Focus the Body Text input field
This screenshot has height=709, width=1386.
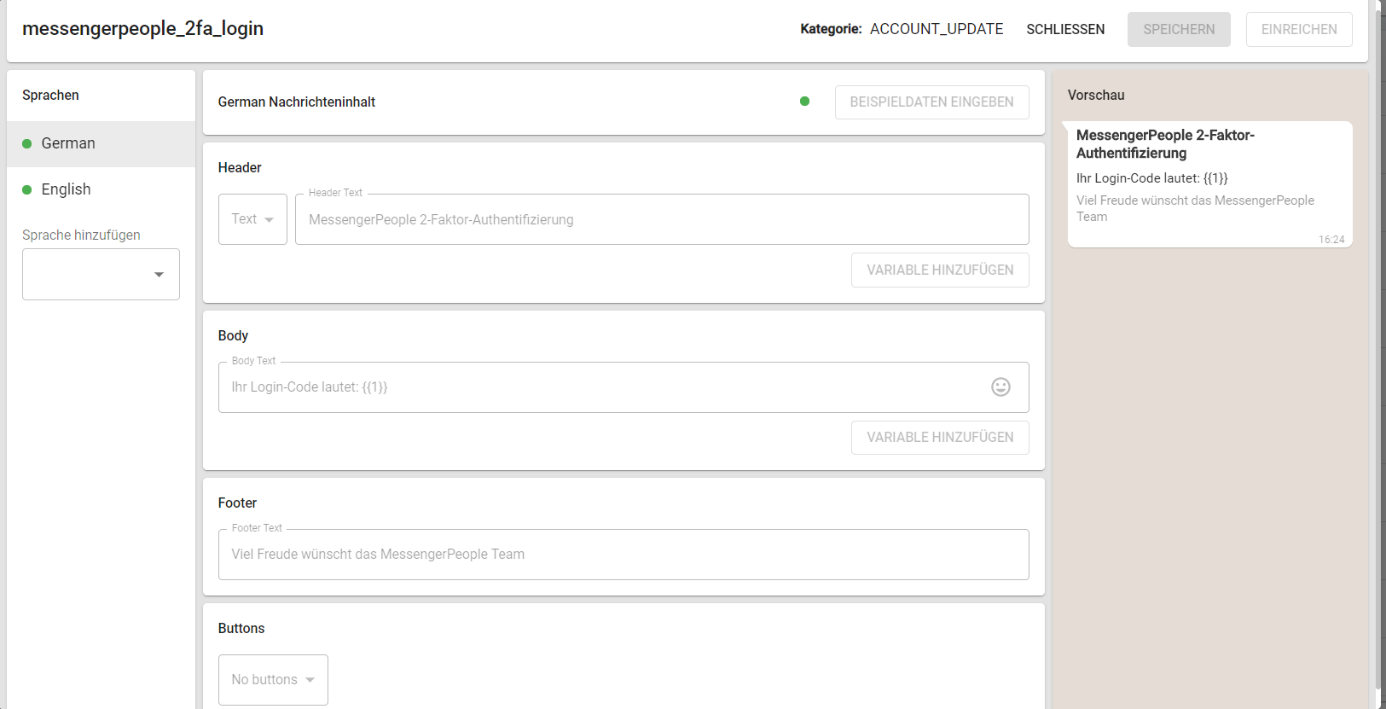click(x=623, y=387)
